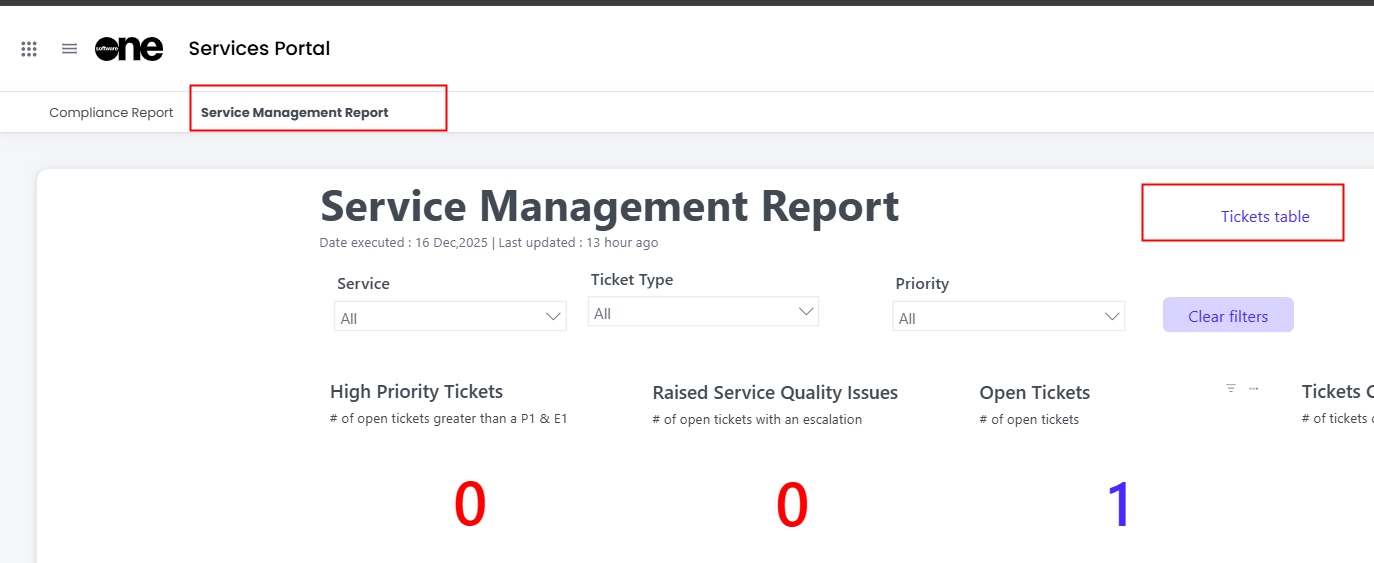This screenshot has width=1374, height=563.
Task: Click the Open Tickets count value
Action: click(x=1118, y=505)
